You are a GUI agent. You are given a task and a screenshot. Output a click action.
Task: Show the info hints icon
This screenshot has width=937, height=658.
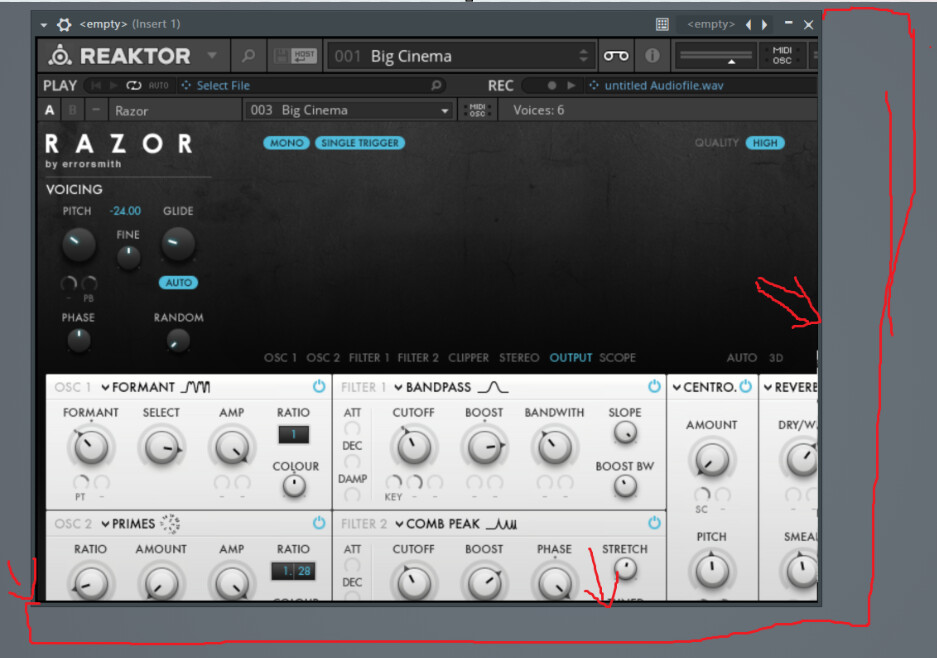652,56
